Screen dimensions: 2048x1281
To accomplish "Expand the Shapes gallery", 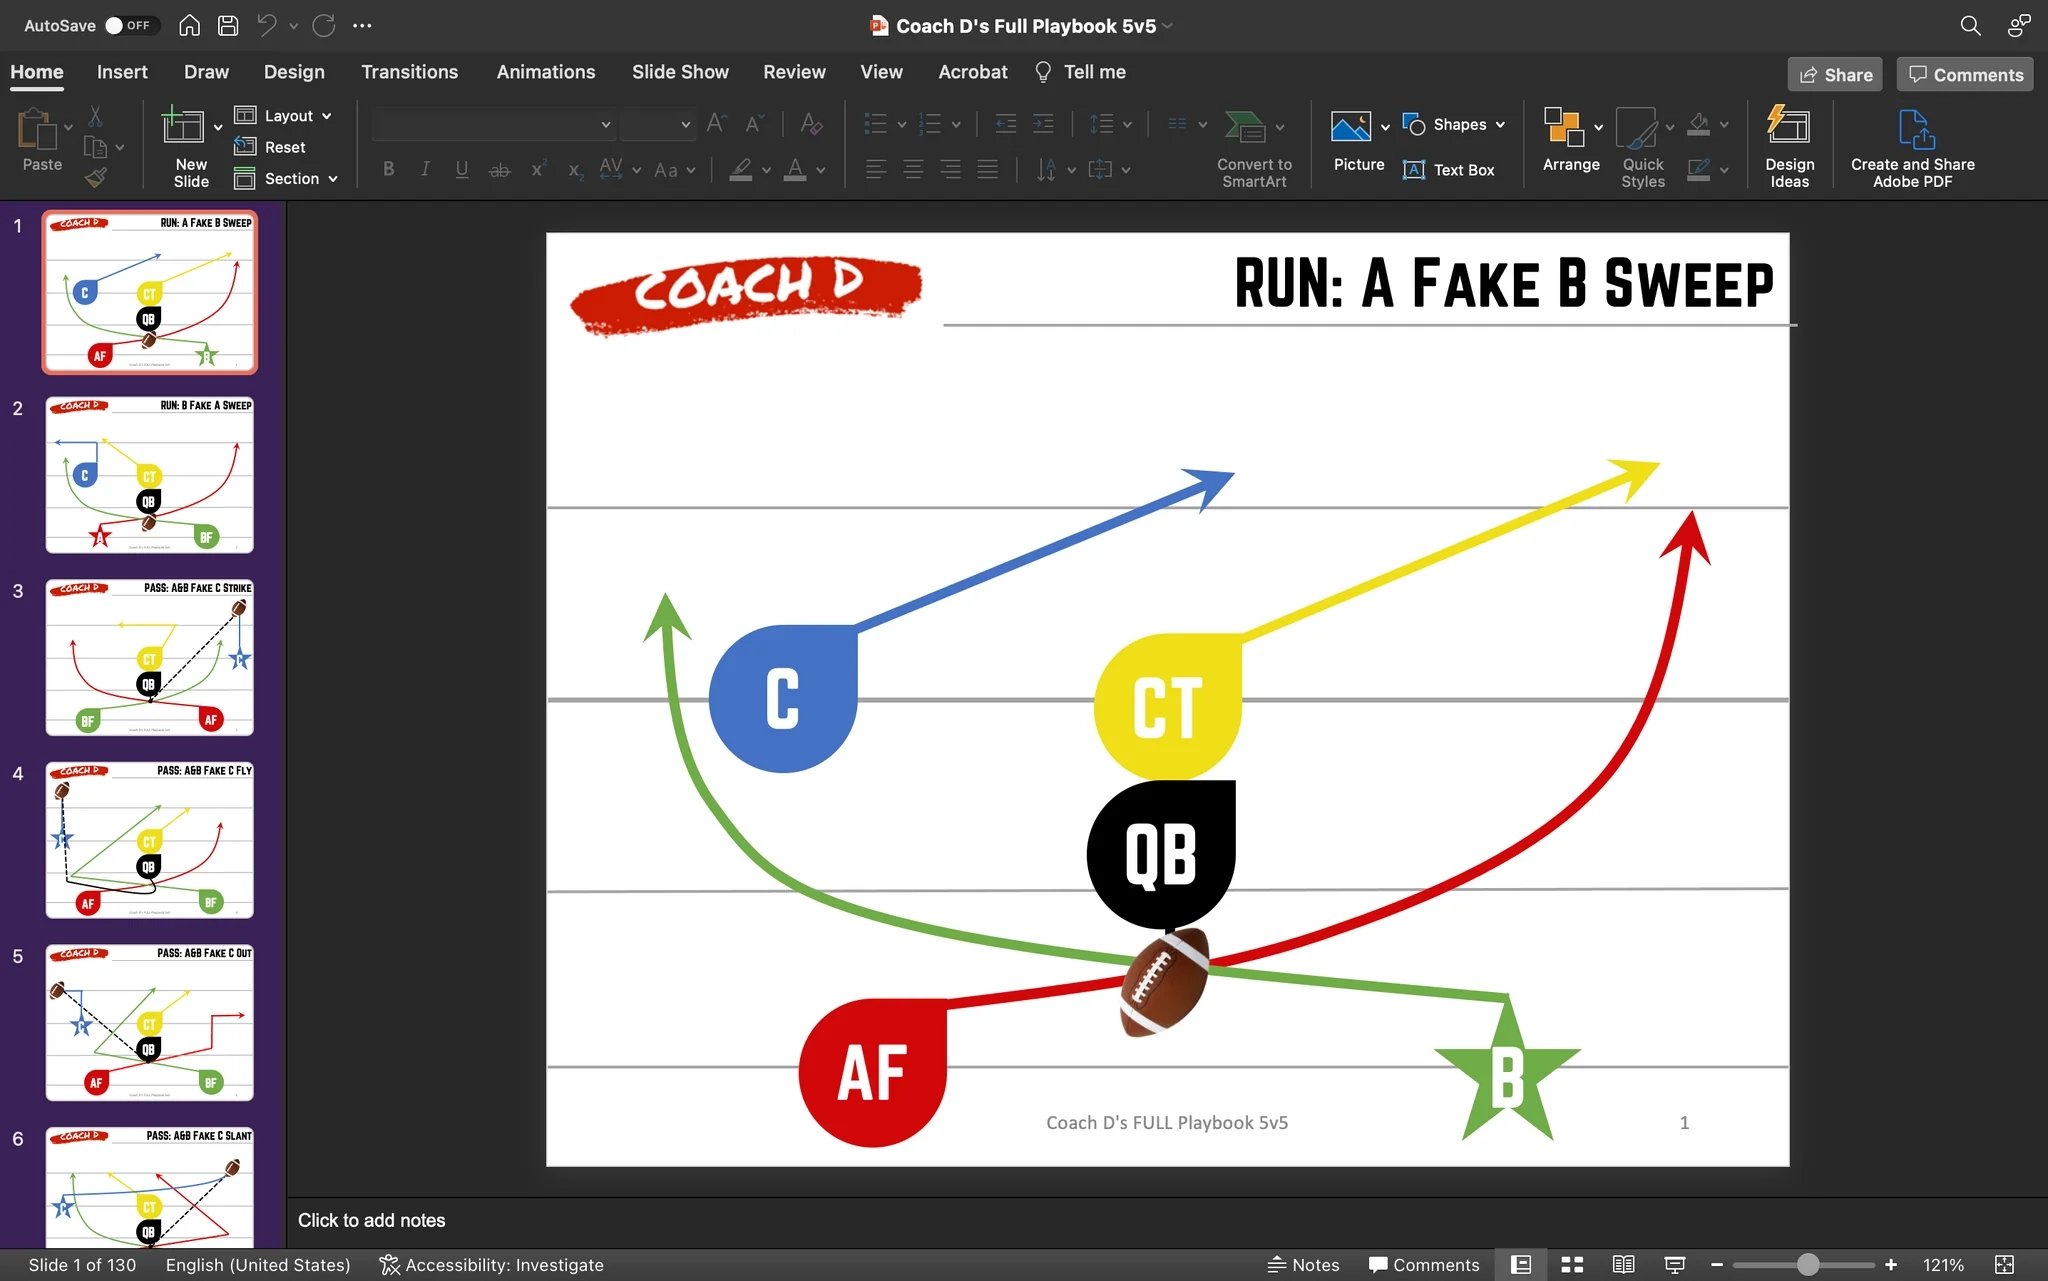I will point(1501,124).
